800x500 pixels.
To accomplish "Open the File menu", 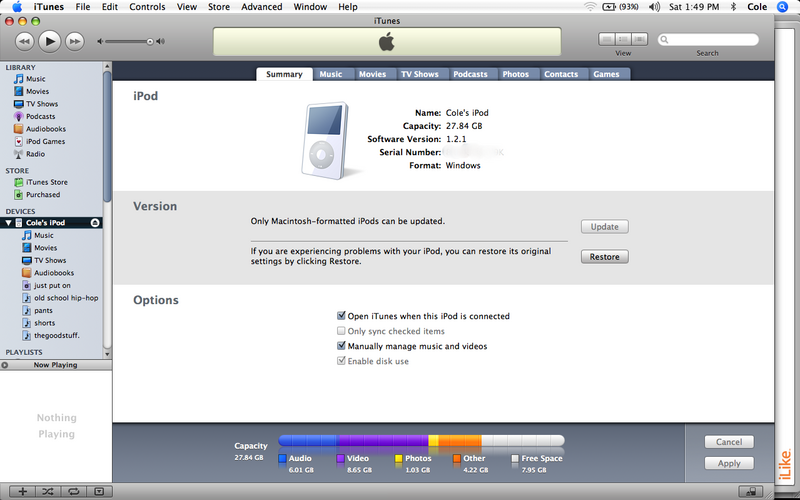I will (83, 7).
